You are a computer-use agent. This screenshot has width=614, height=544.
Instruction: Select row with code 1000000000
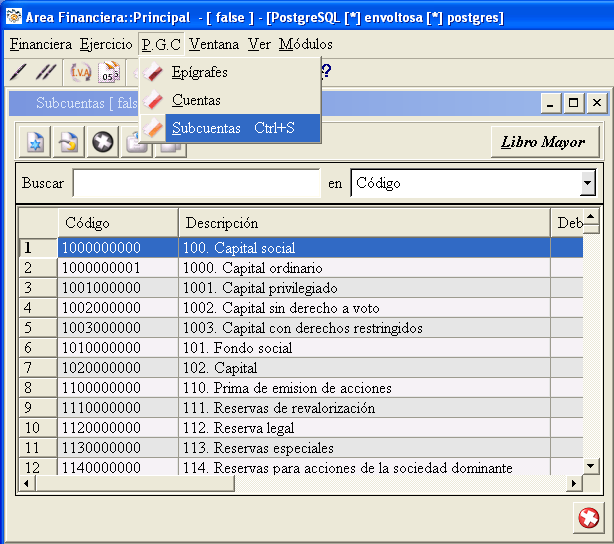pos(301,248)
